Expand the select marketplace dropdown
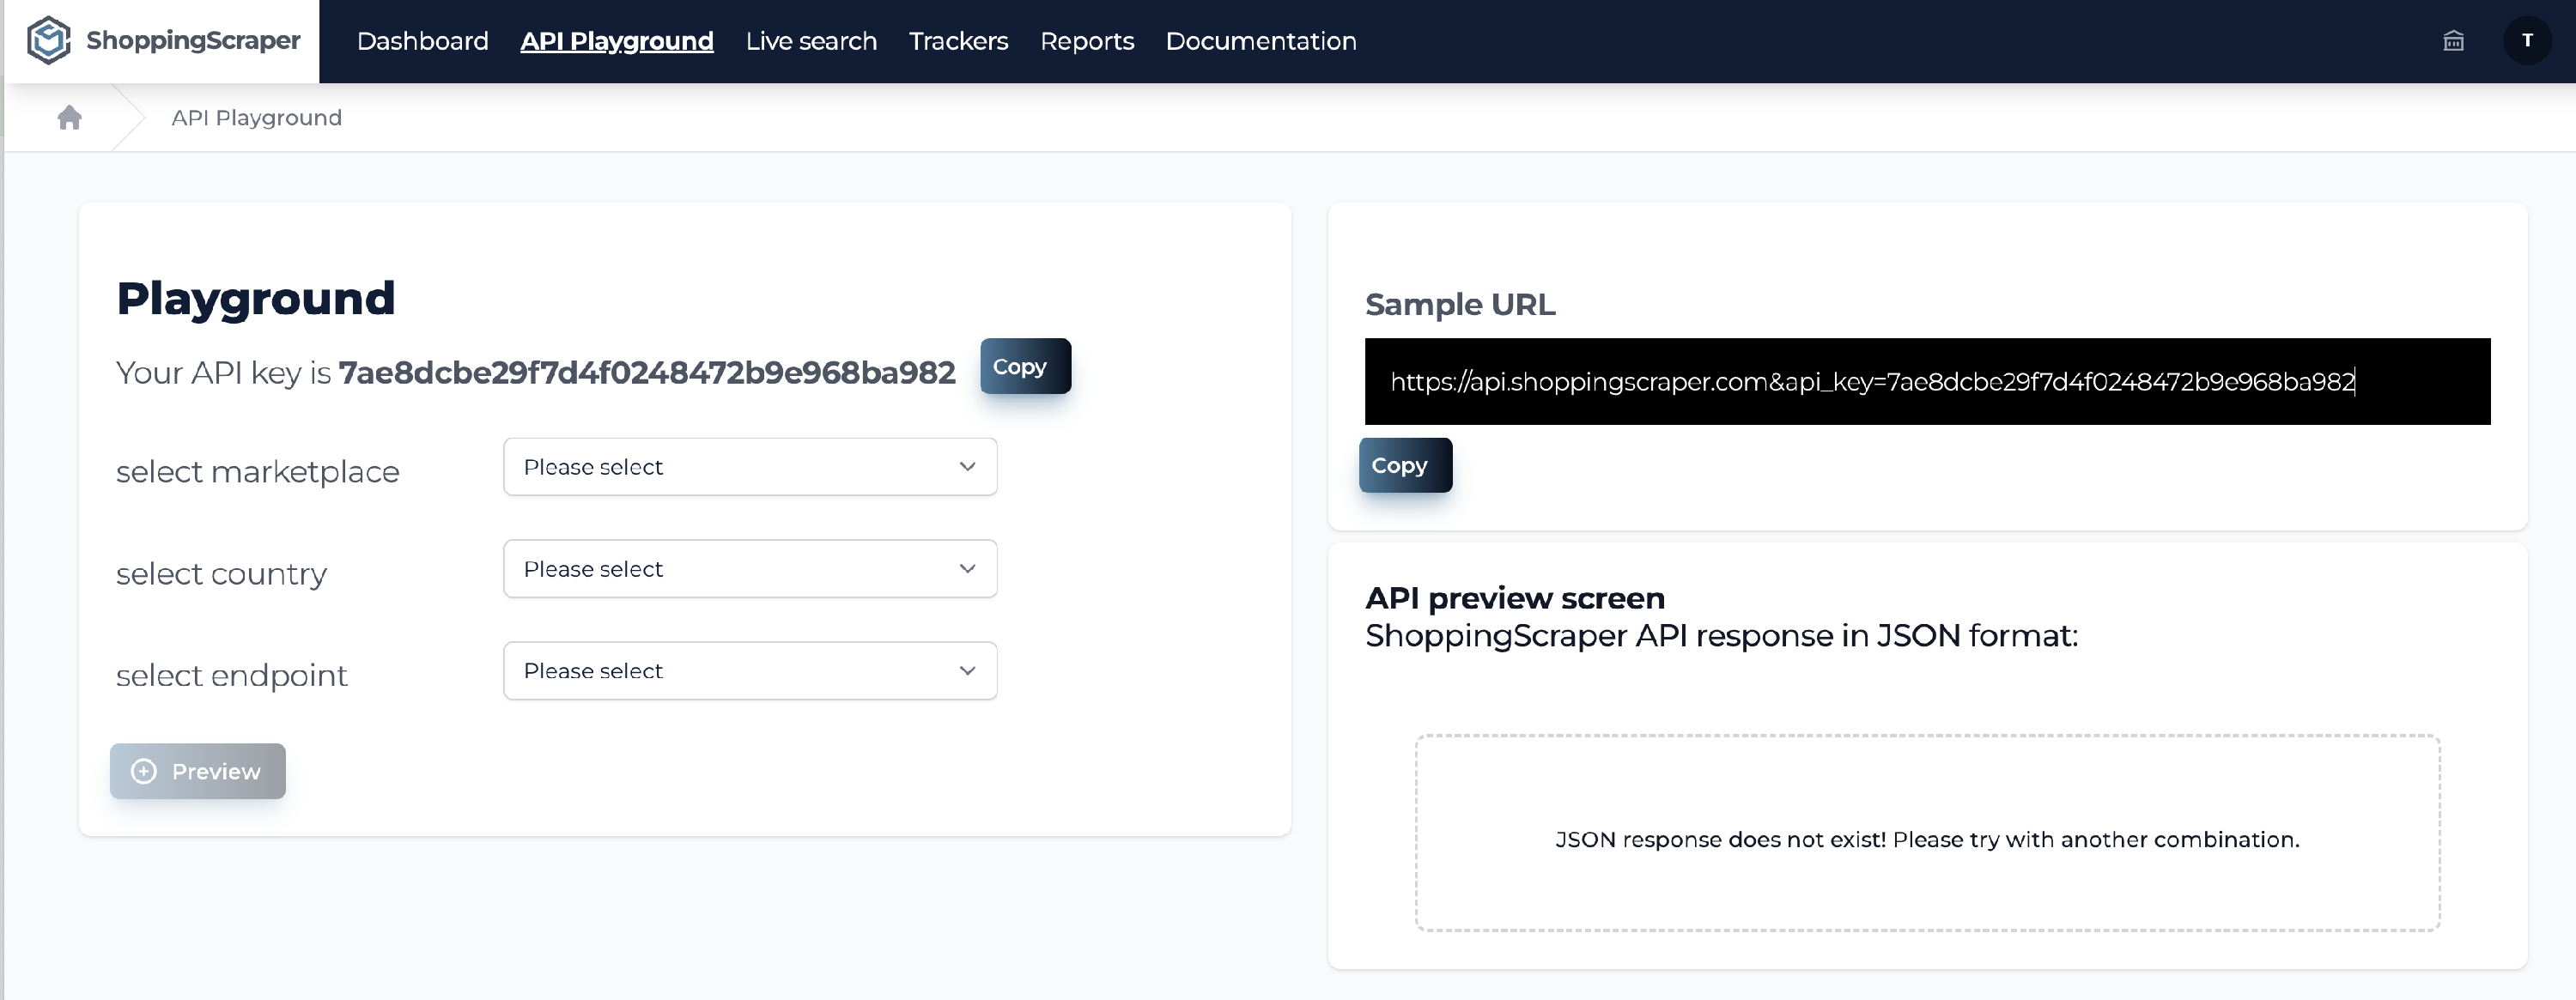2576x1000 pixels. [x=749, y=467]
